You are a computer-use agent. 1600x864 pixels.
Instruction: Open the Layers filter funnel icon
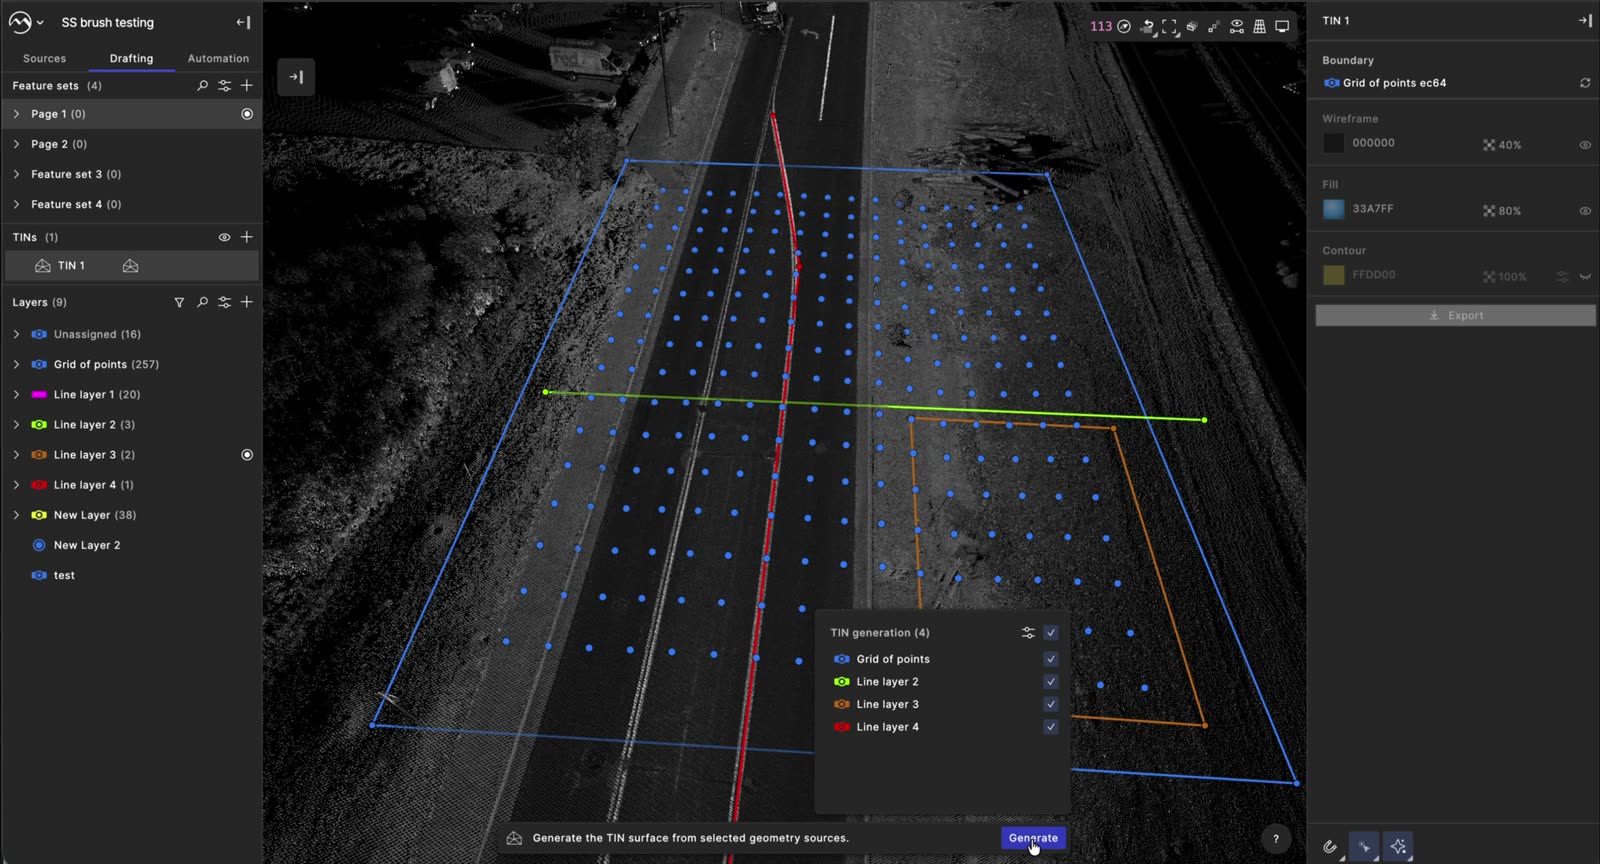pyautogui.click(x=179, y=302)
